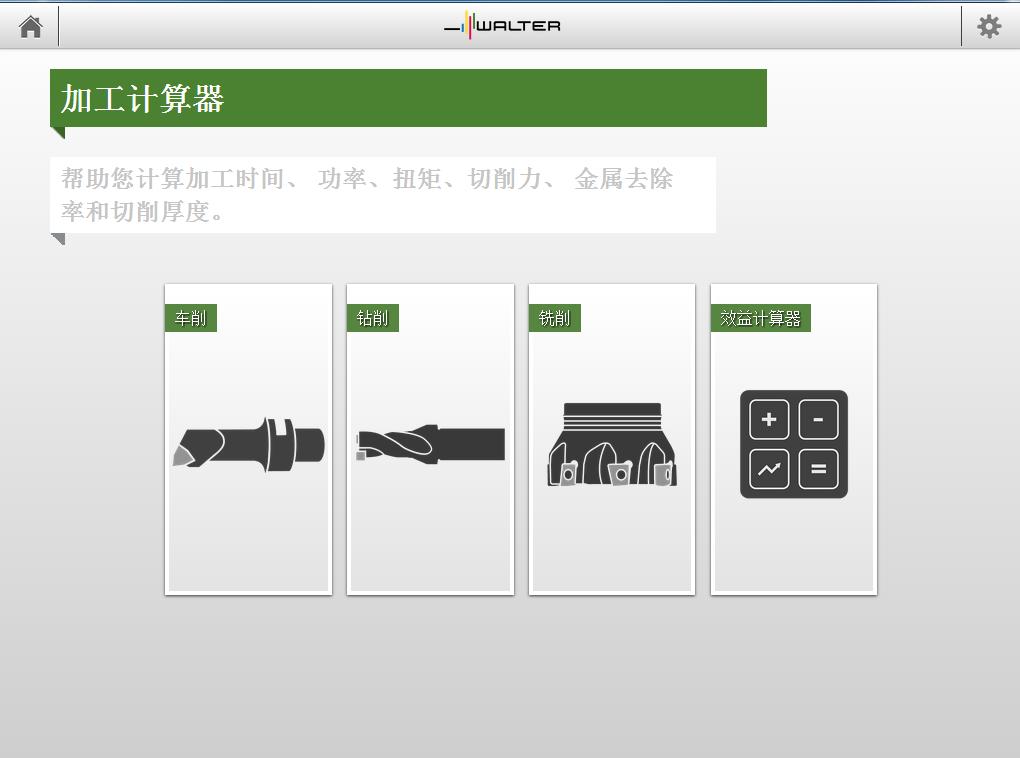Click the home icon in the header
The image size is (1020, 758).
(x=29, y=25)
